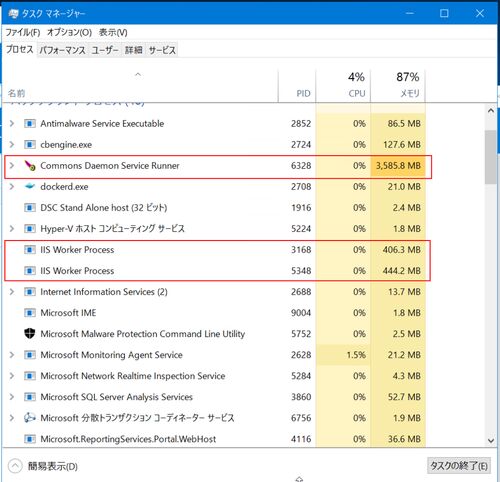Viewport: 500px width, 482px height.
Task: Expand Microsoft Network Realtime Inspection Service
Action: tap(12, 376)
